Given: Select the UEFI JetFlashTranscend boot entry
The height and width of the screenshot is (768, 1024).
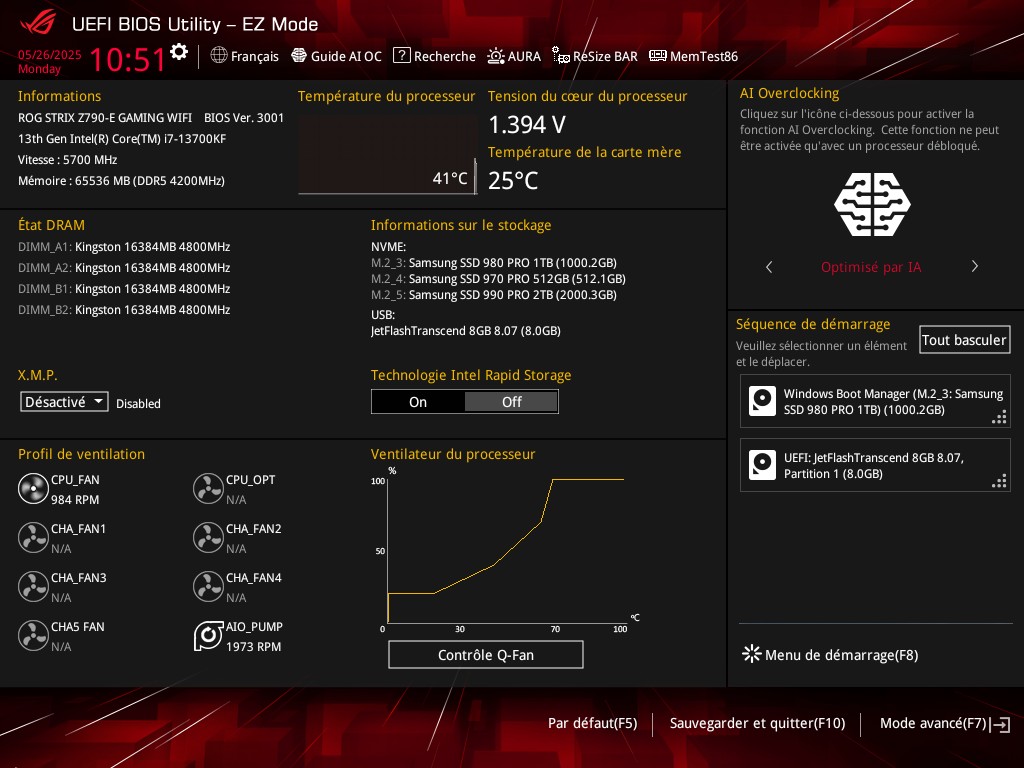Looking at the screenshot, I should point(875,465).
